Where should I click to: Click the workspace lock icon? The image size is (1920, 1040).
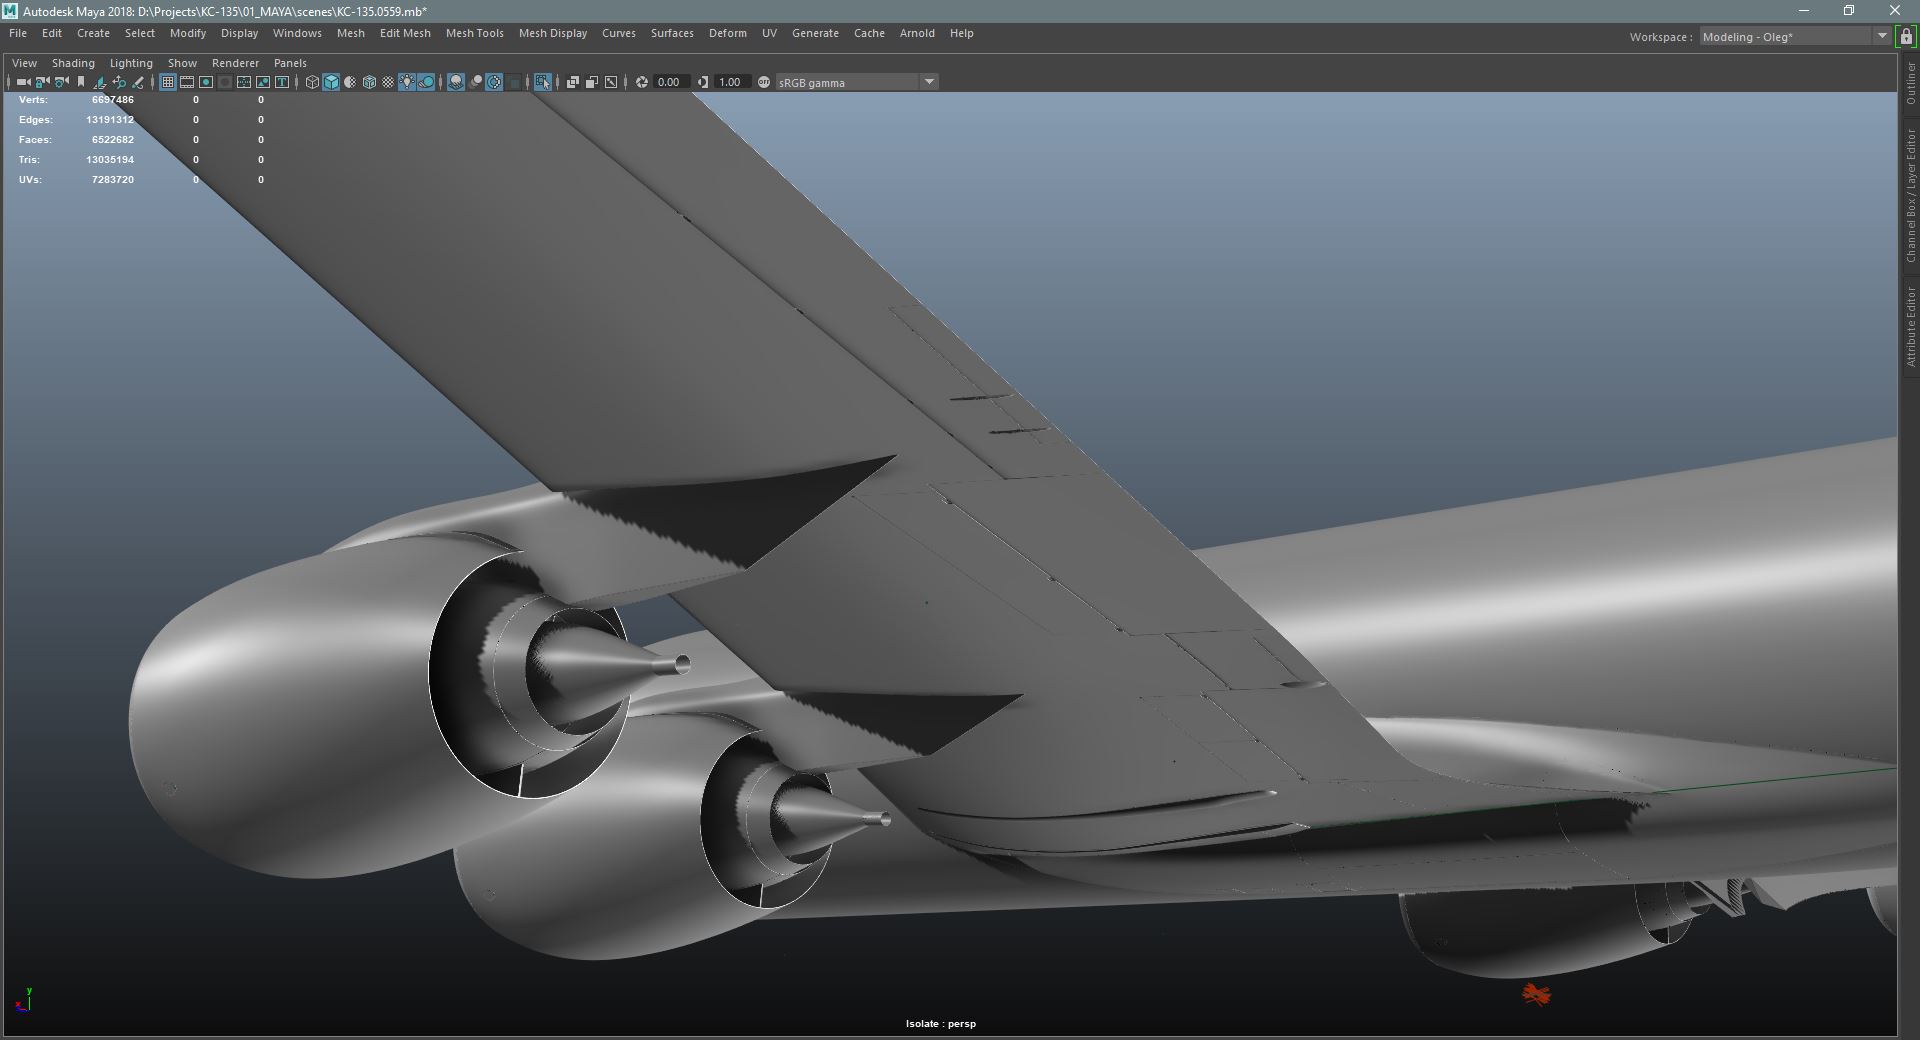click(x=1906, y=37)
